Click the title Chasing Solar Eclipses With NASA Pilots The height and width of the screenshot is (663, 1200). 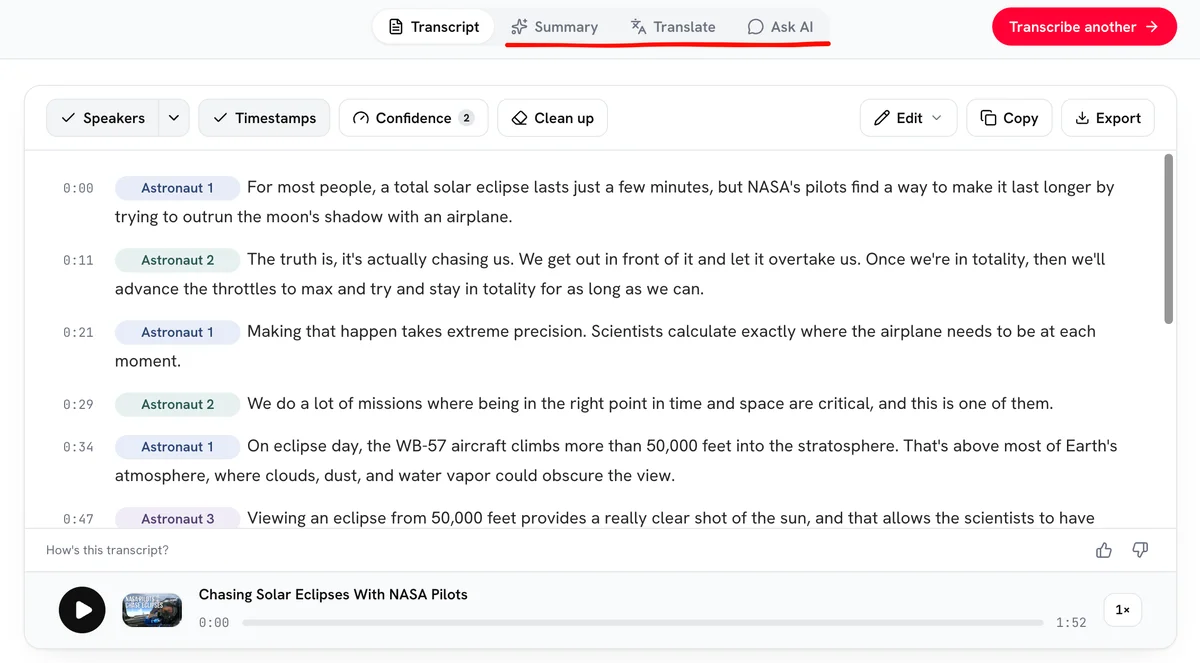point(333,594)
